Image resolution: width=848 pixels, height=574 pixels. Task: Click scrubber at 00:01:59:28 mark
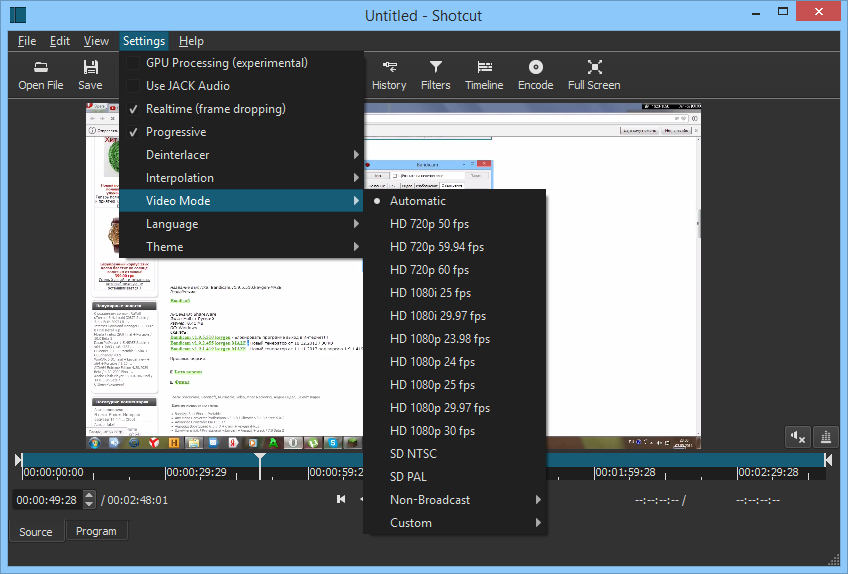pos(625,472)
